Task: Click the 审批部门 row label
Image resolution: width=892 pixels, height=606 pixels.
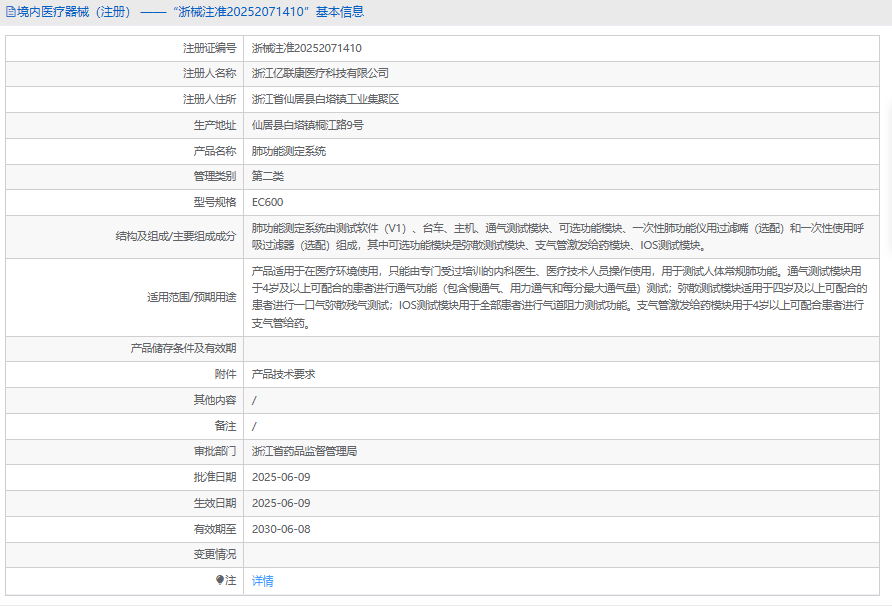Action: coord(215,452)
